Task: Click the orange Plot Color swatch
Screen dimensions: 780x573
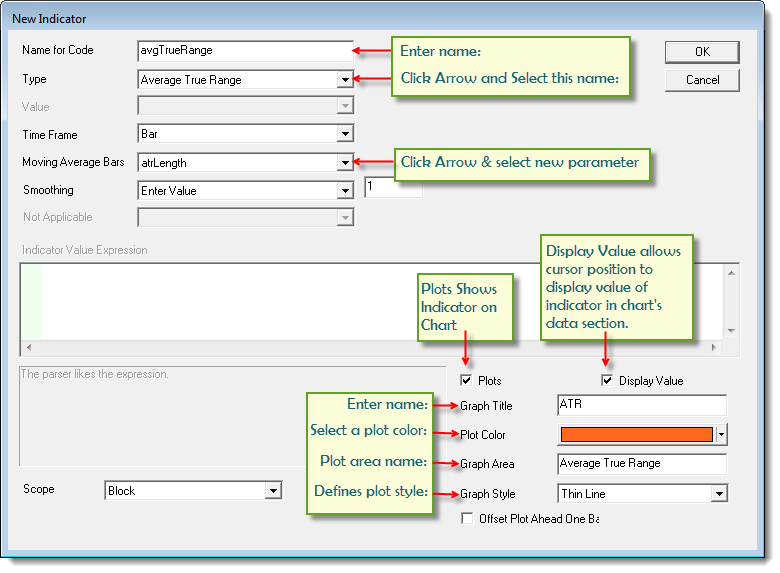Action: pyautogui.click(x=636, y=434)
